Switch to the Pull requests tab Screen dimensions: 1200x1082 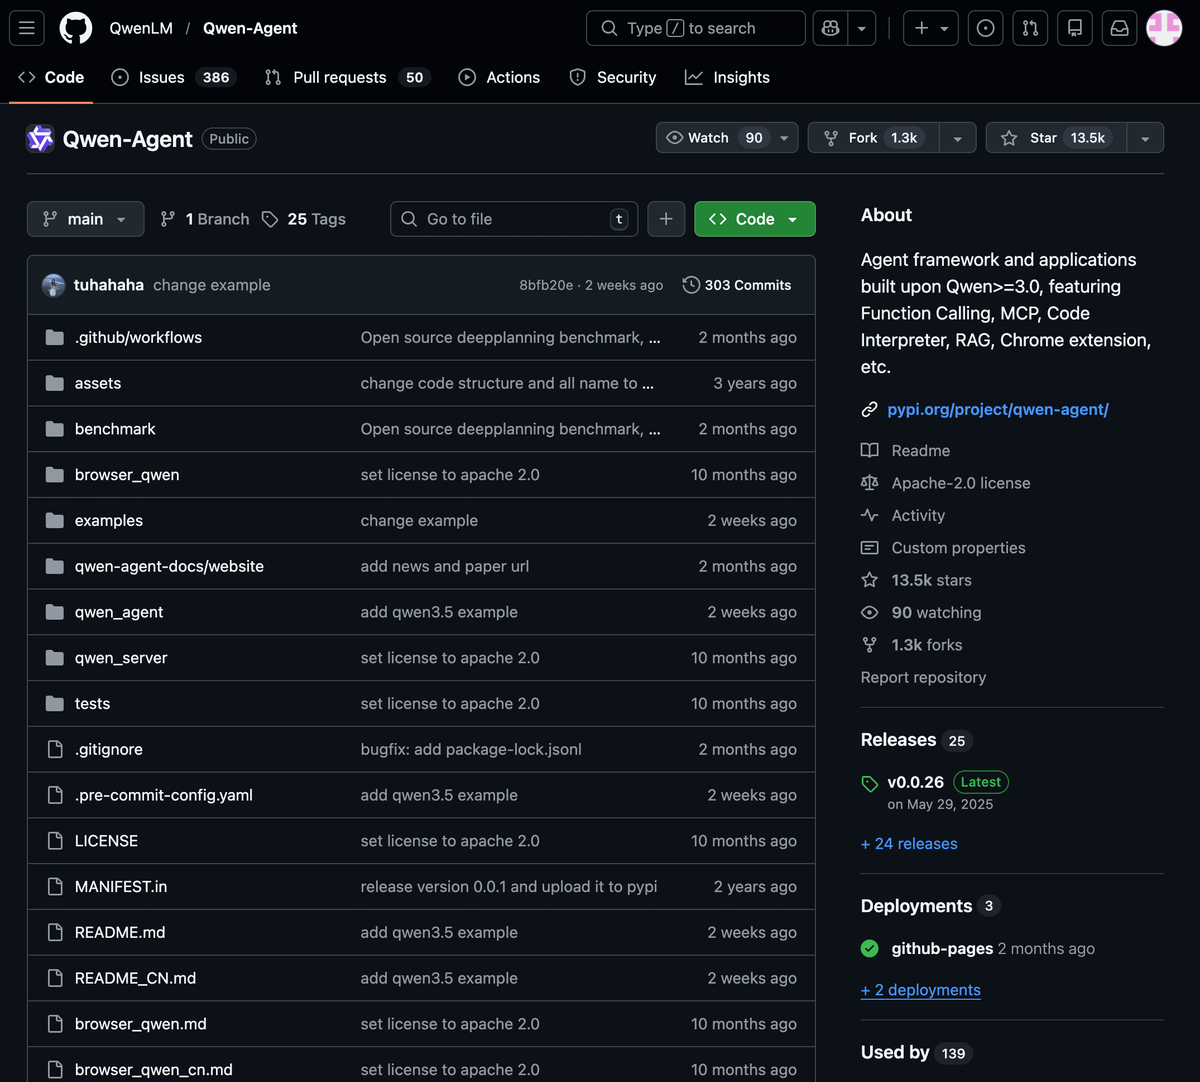click(x=347, y=77)
